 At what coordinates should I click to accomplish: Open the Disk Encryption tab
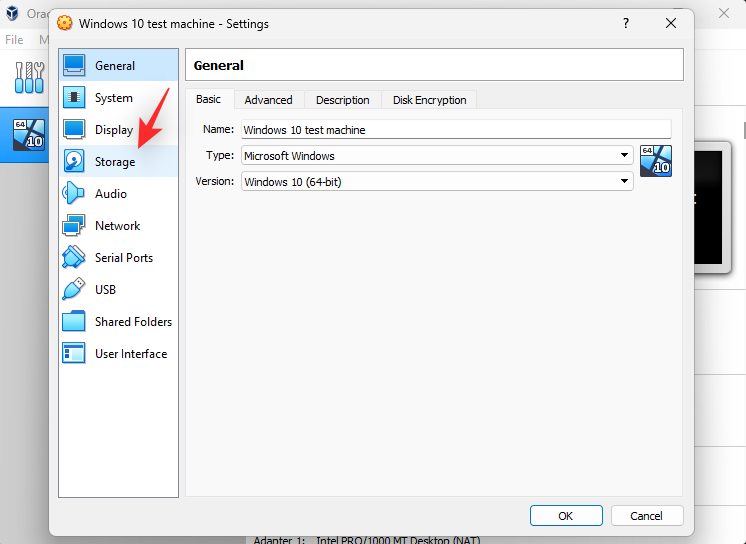tap(429, 100)
